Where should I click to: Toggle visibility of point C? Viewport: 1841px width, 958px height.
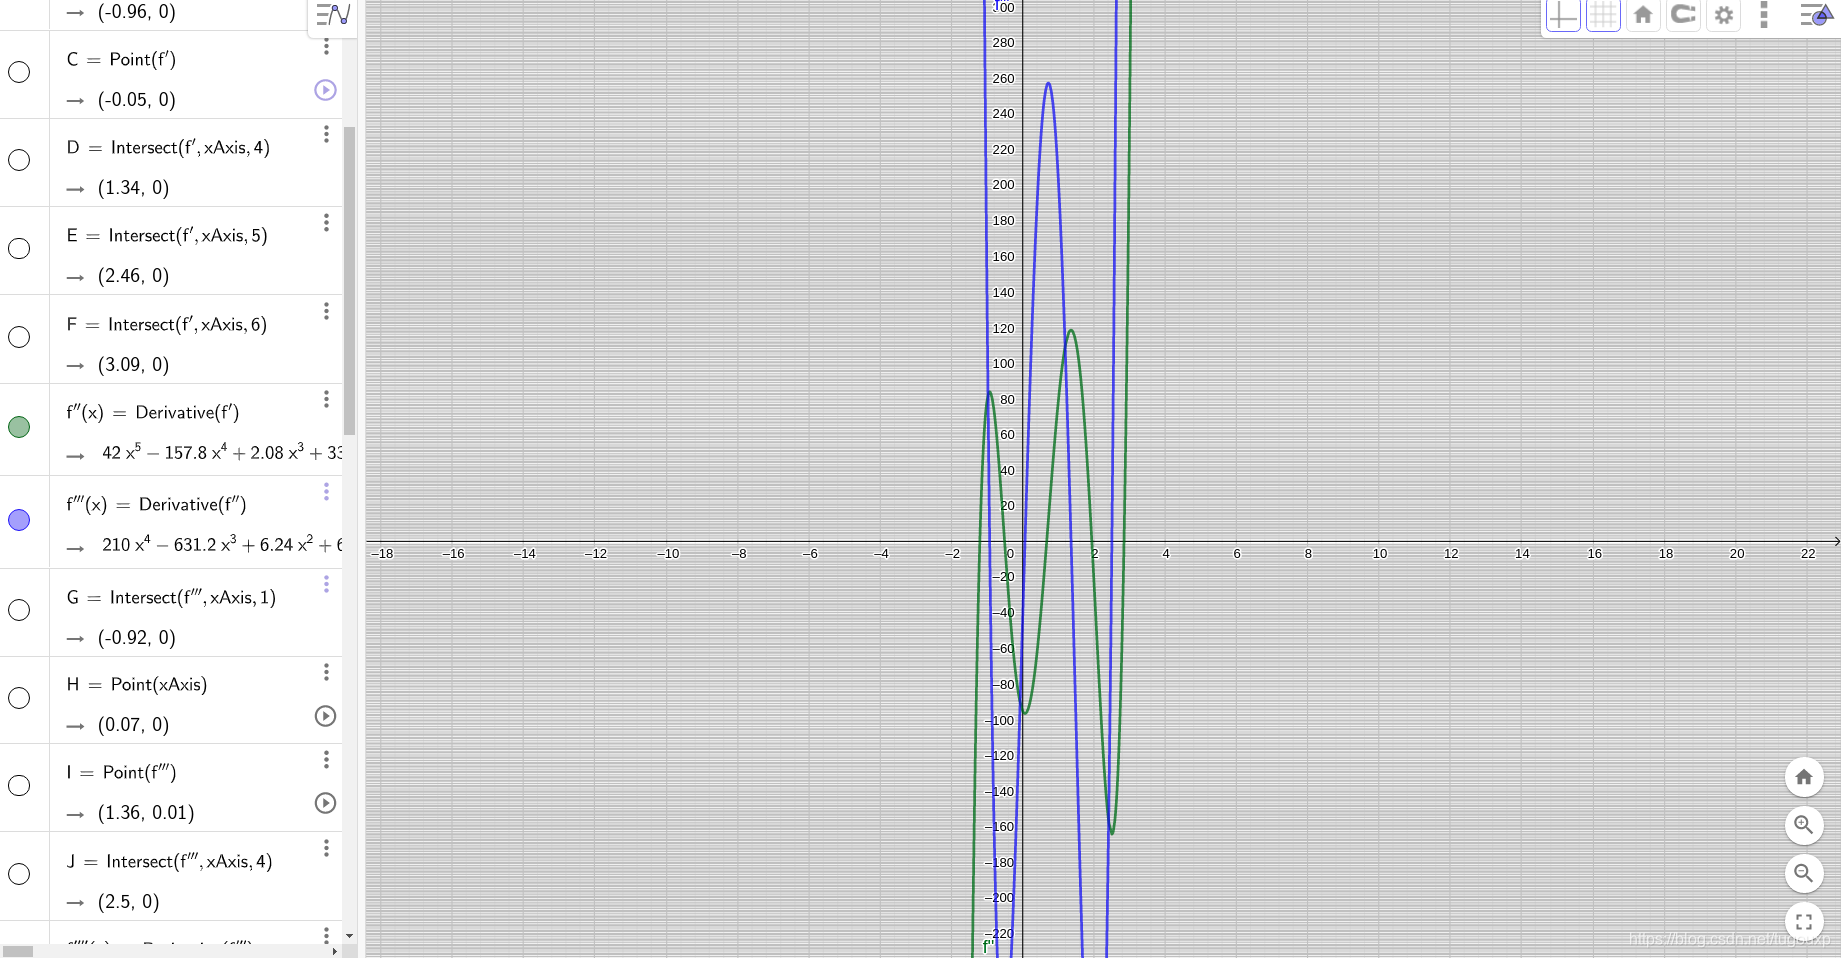click(x=19, y=72)
